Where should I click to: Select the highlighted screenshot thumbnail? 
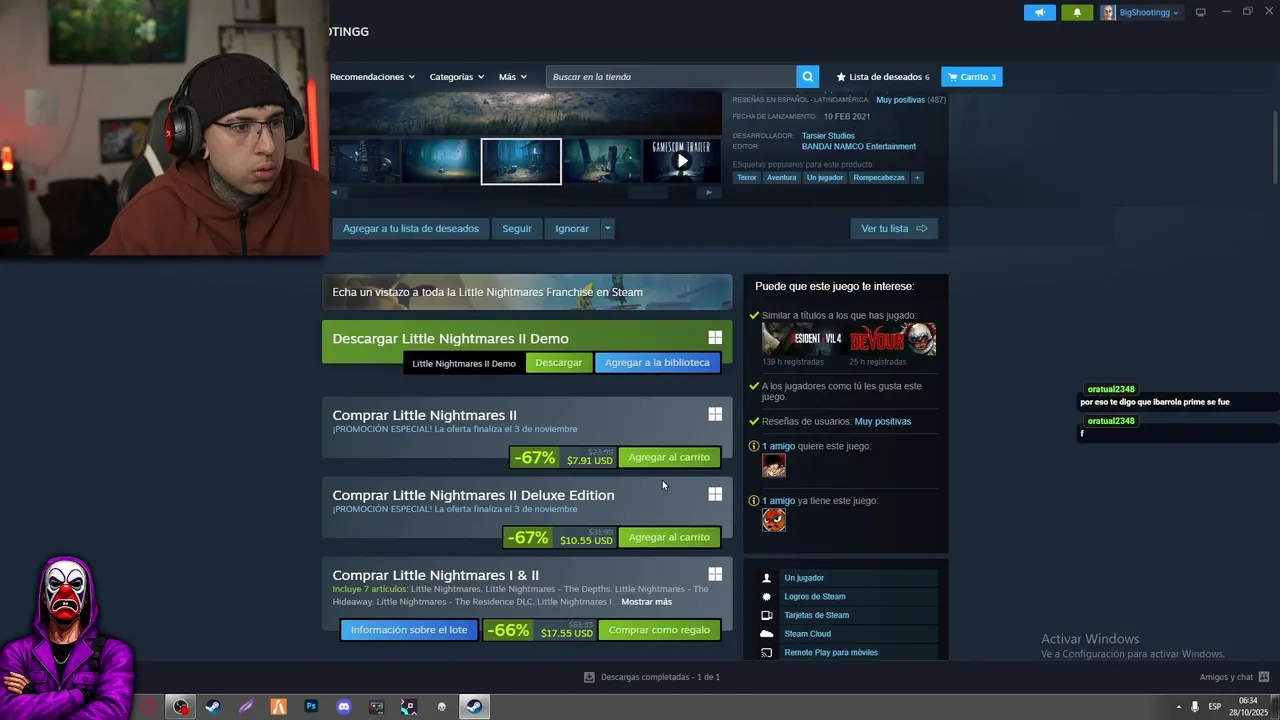[521, 161]
